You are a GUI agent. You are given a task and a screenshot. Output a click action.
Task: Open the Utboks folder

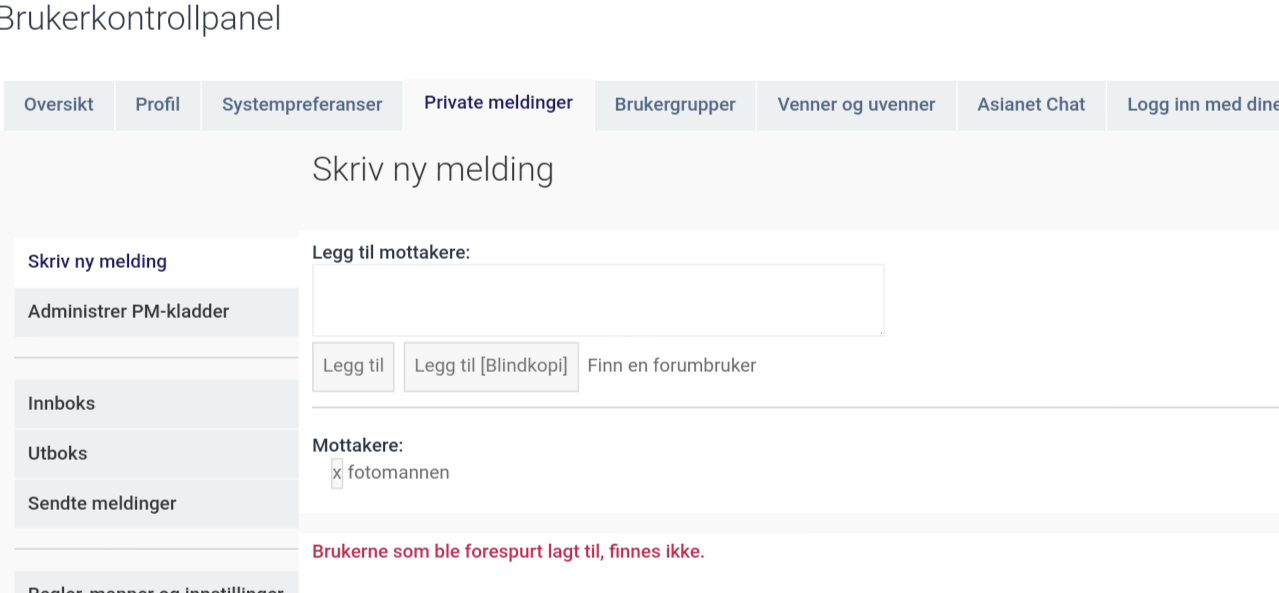click(x=156, y=454)
